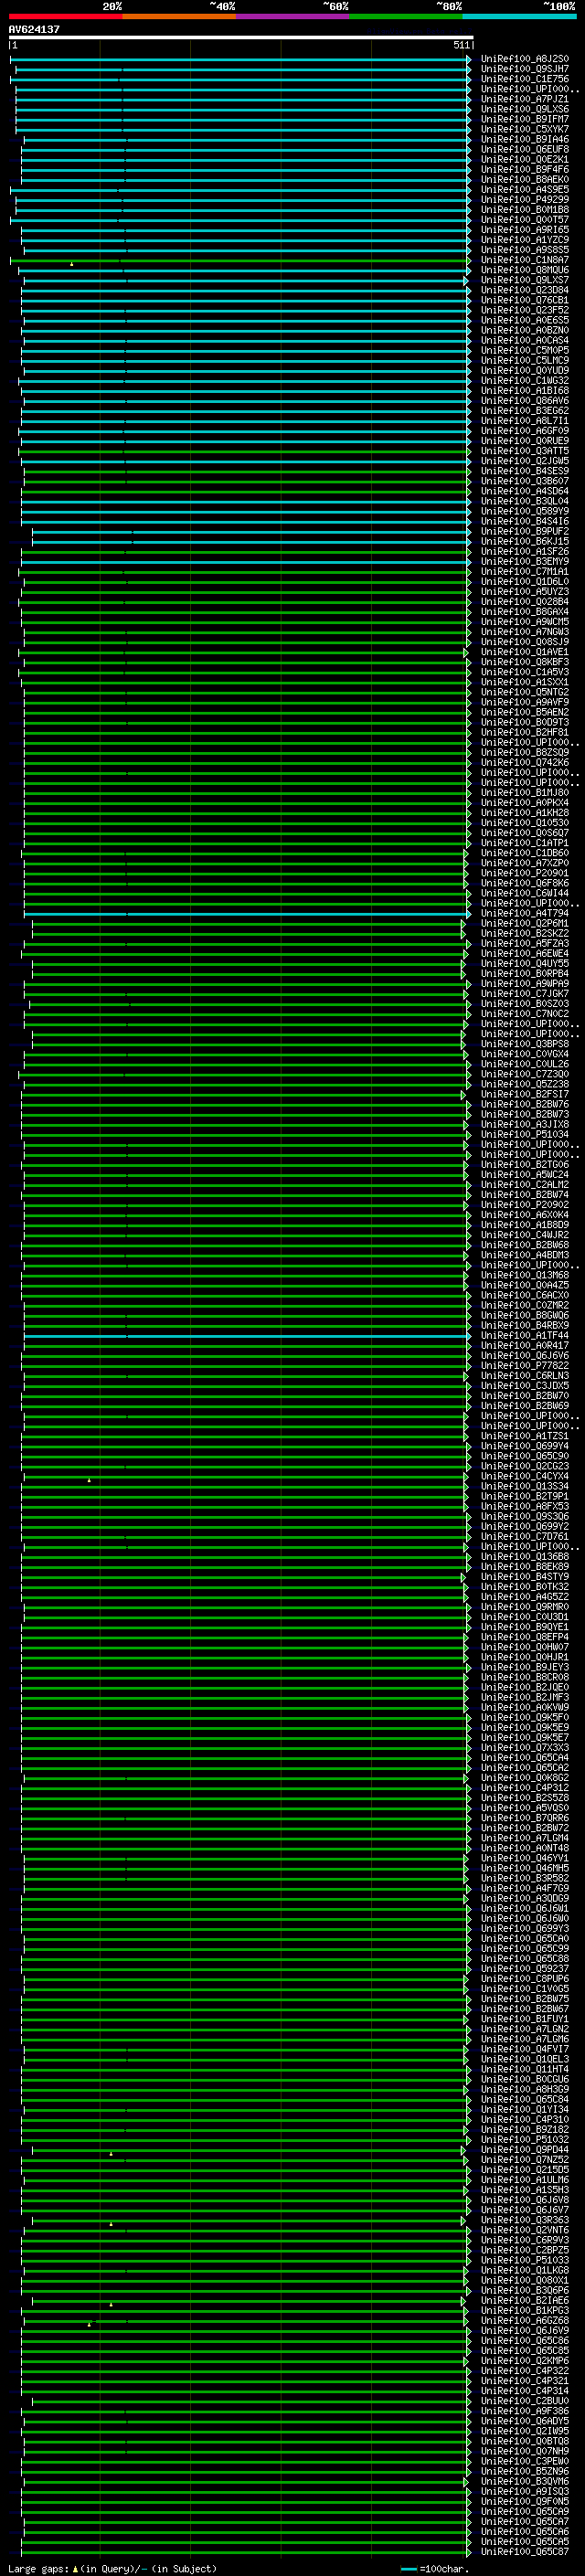
Task: Select the UniRef100_Q9LXS6 label
Action: [x=524, y=109]
